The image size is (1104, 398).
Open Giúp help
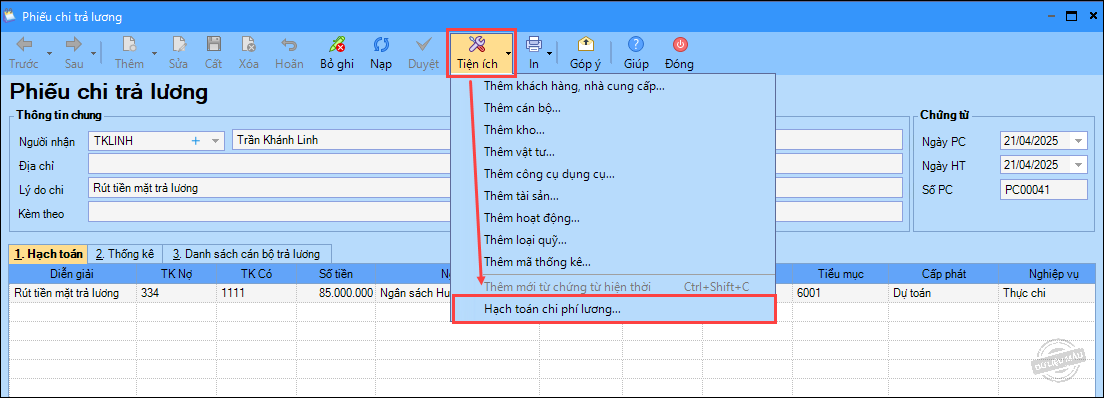(x=636, y=54)
